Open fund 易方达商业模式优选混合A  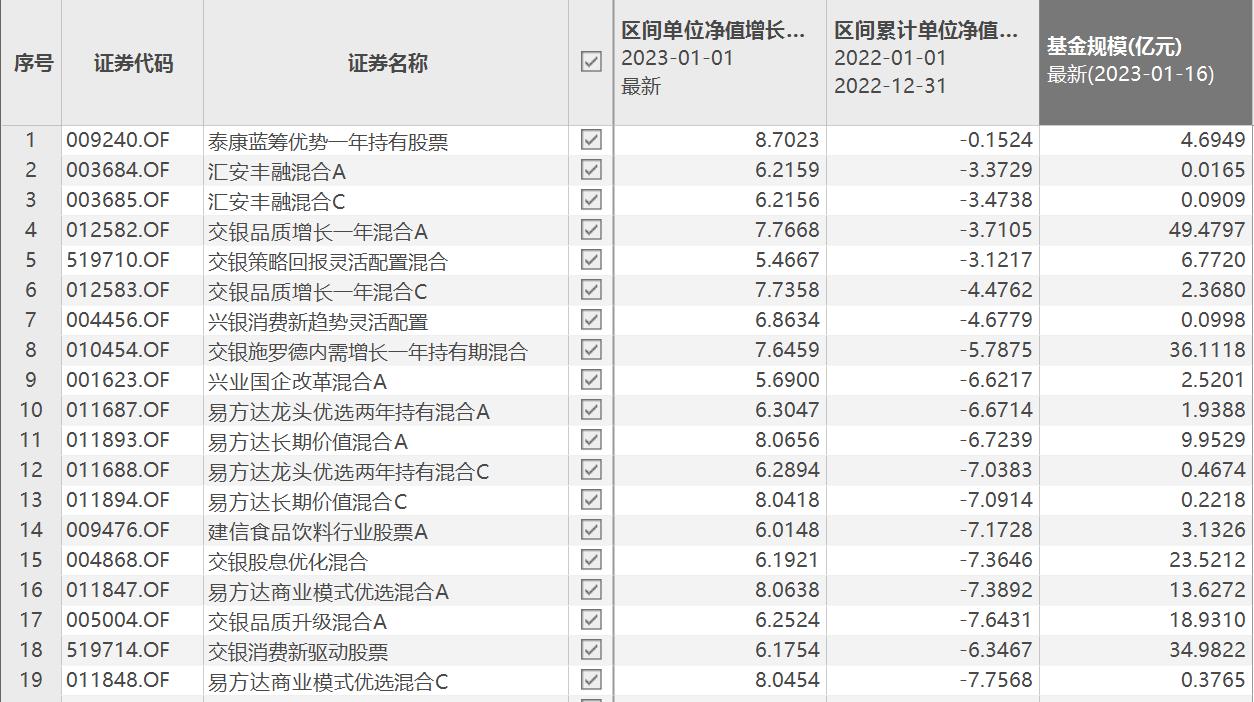pos(328,591)
